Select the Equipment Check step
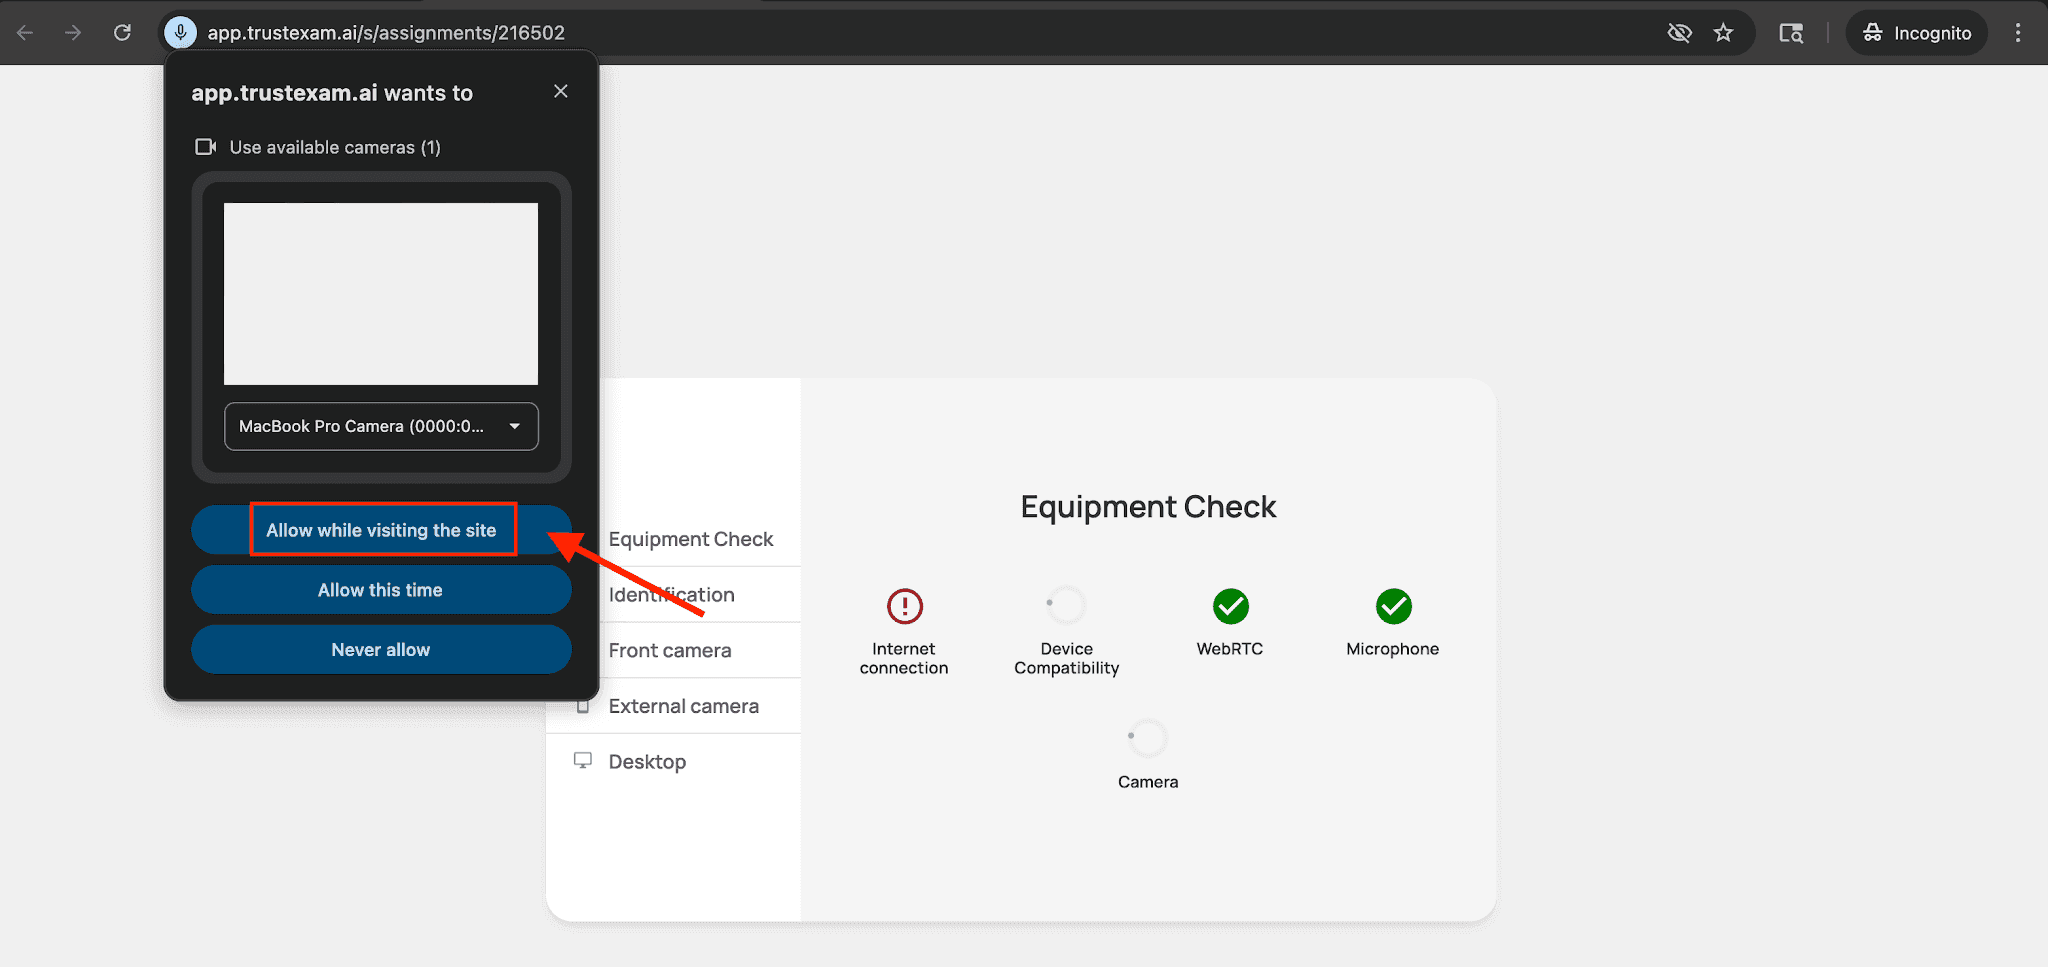The image size is (2048, 967). [x=691, y=539]
